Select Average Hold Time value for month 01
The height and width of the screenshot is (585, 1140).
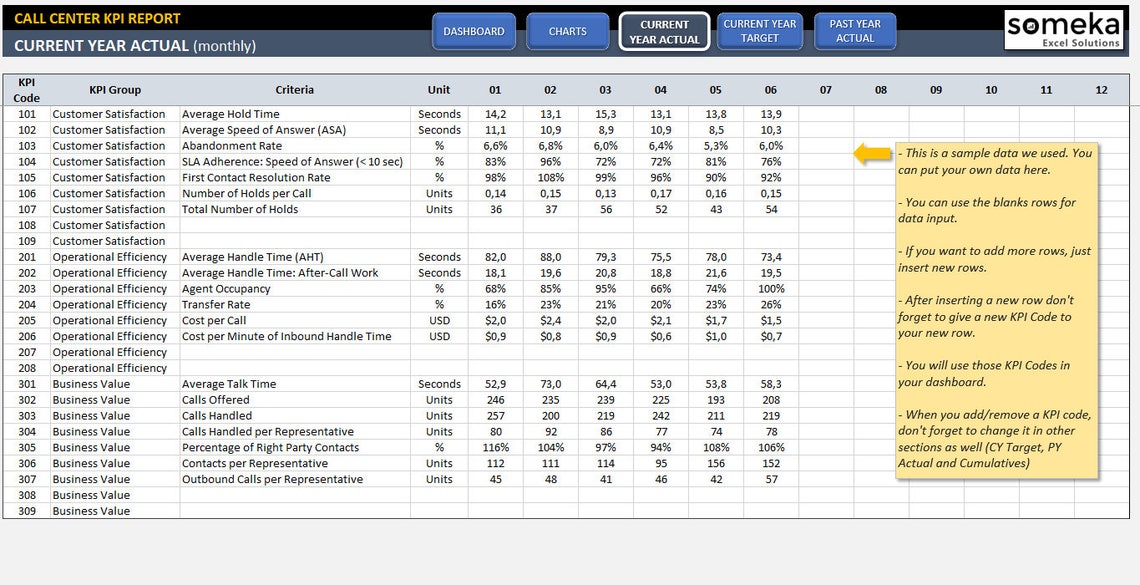(x=495, y=114)
